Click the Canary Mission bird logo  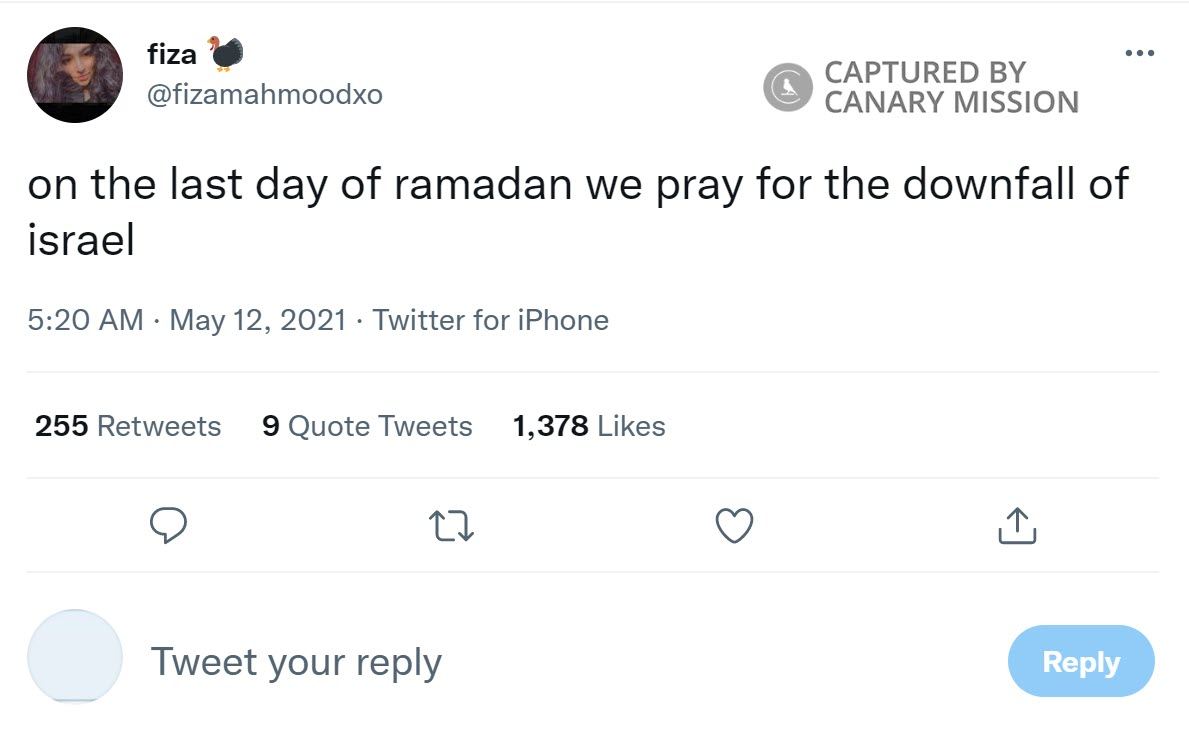click(x=788, y=86)
